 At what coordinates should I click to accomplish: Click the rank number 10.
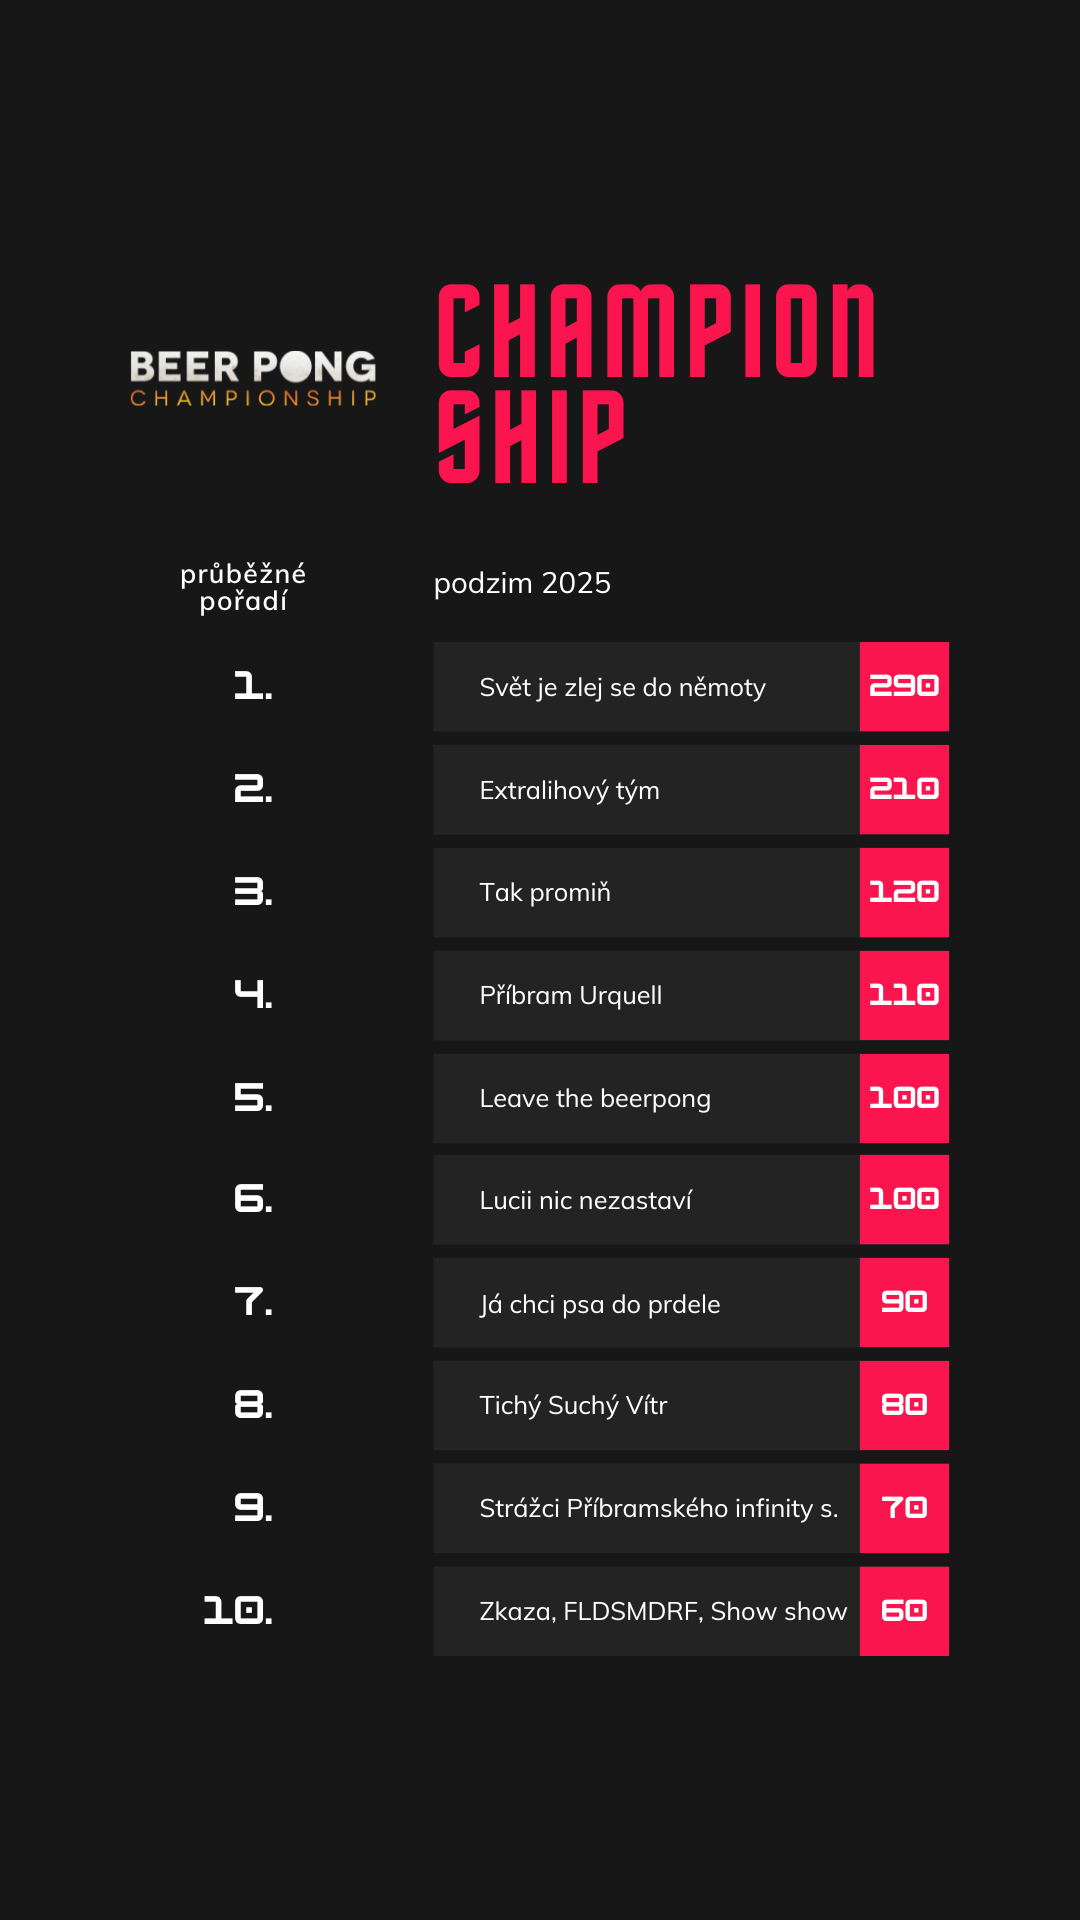coord(238,1611)
